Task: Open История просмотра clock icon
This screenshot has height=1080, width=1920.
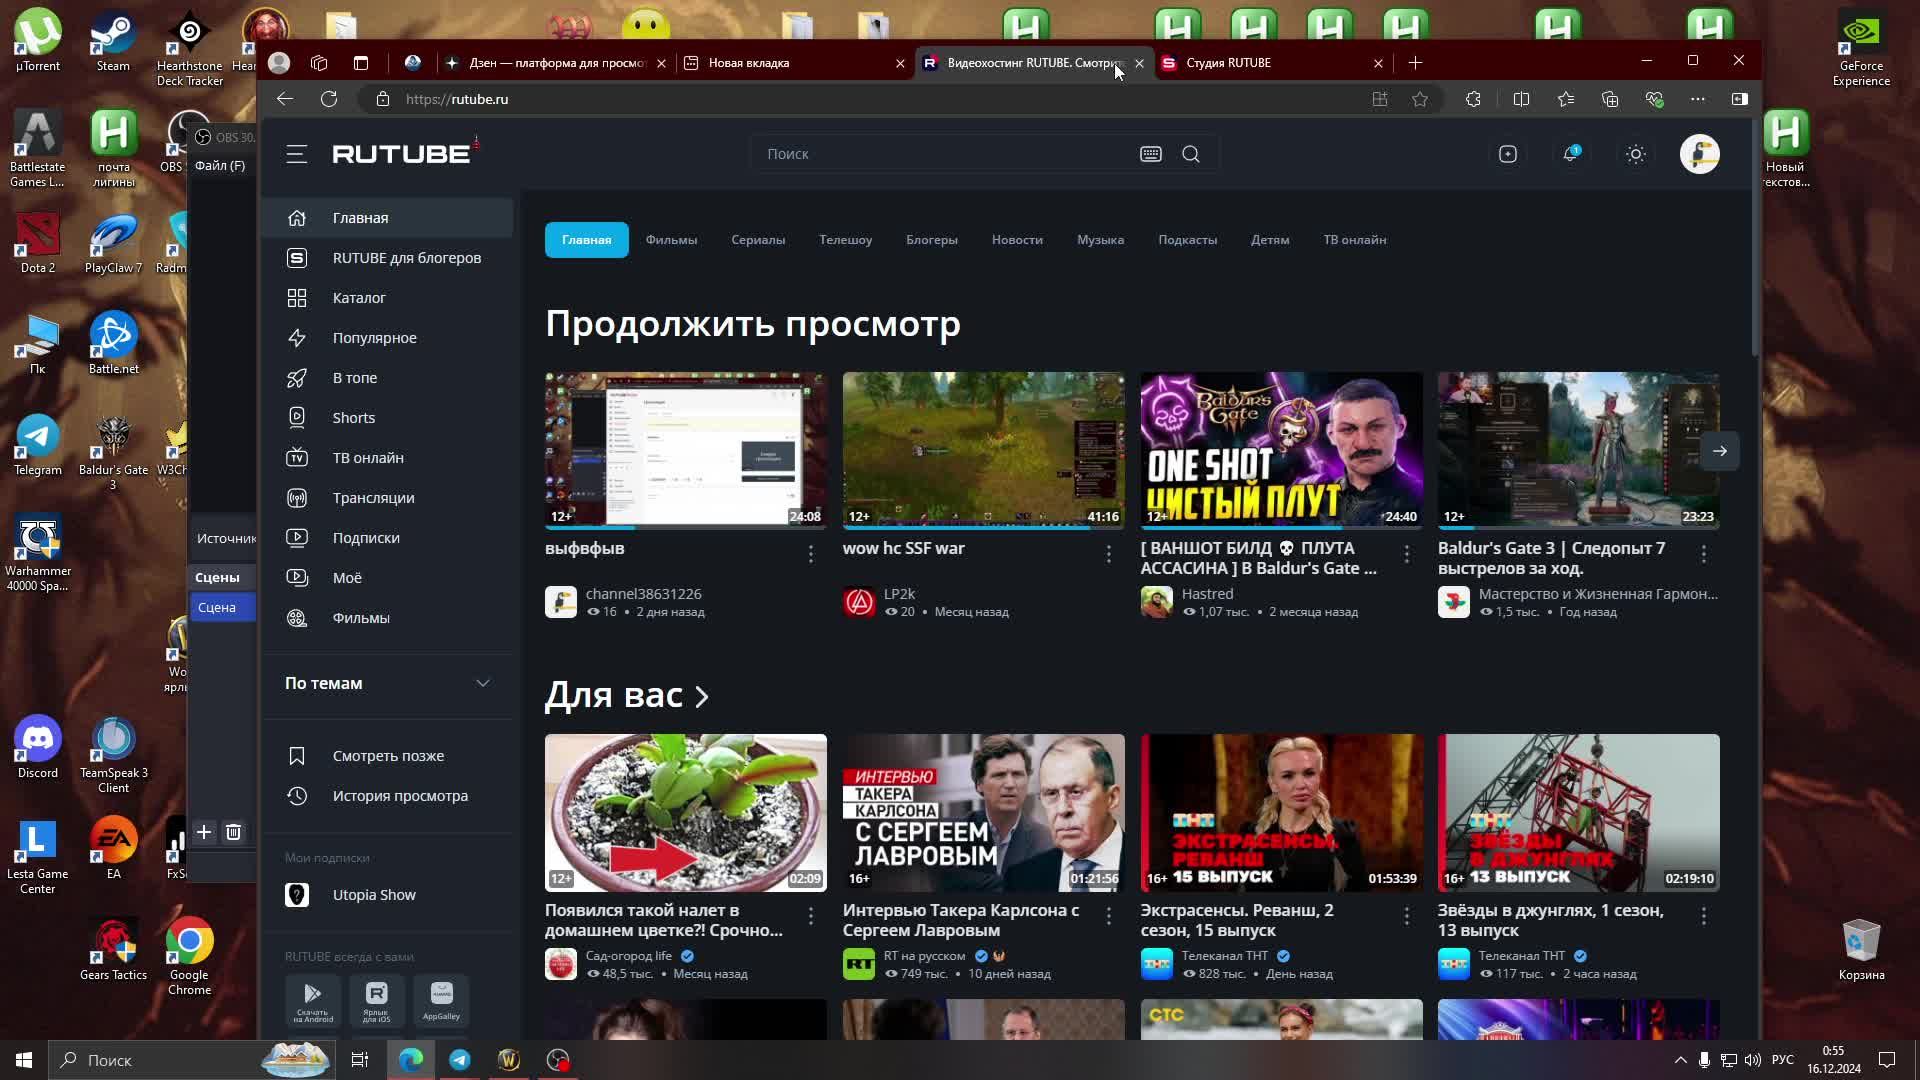Action: point(297,795)
